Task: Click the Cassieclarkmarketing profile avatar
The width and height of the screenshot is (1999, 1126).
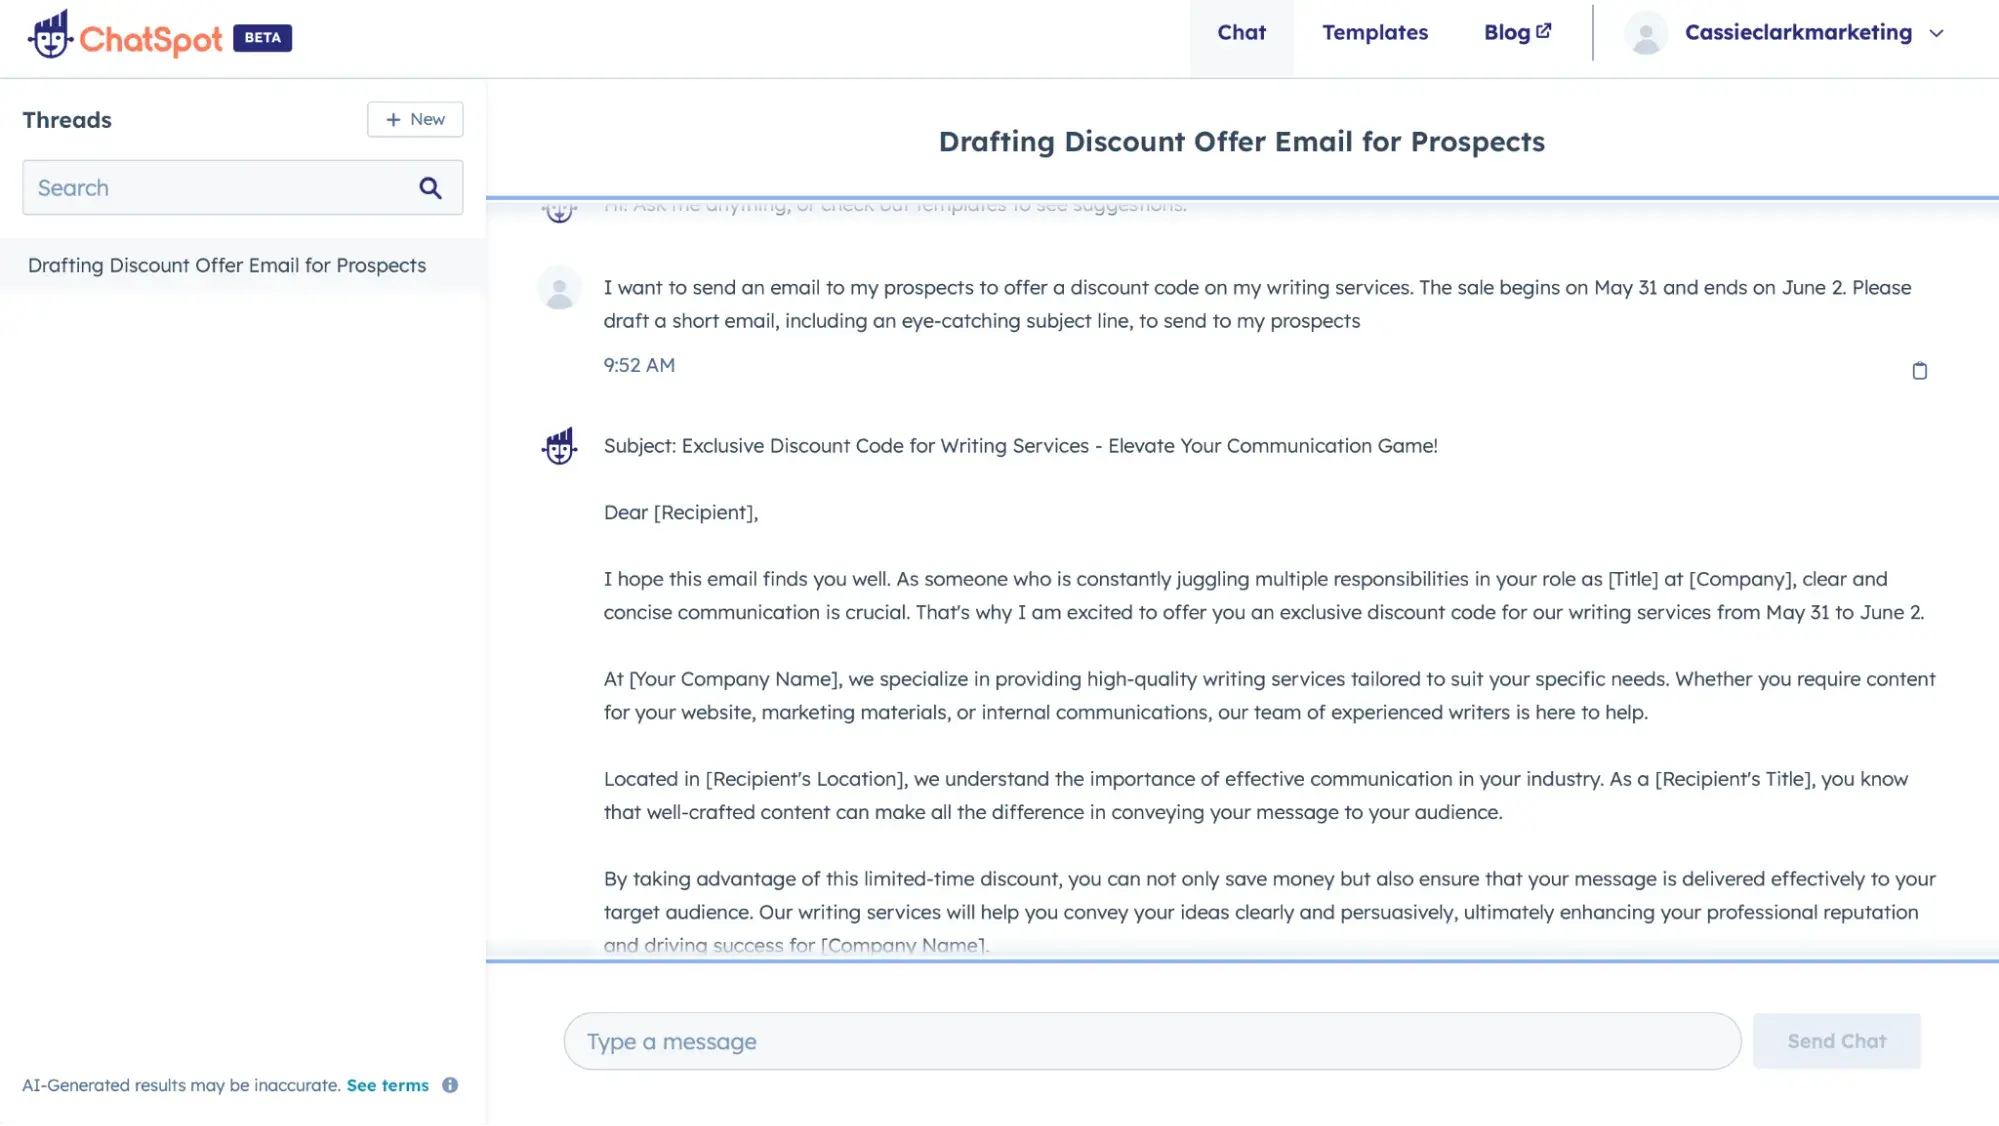Action: point(1646,34)
